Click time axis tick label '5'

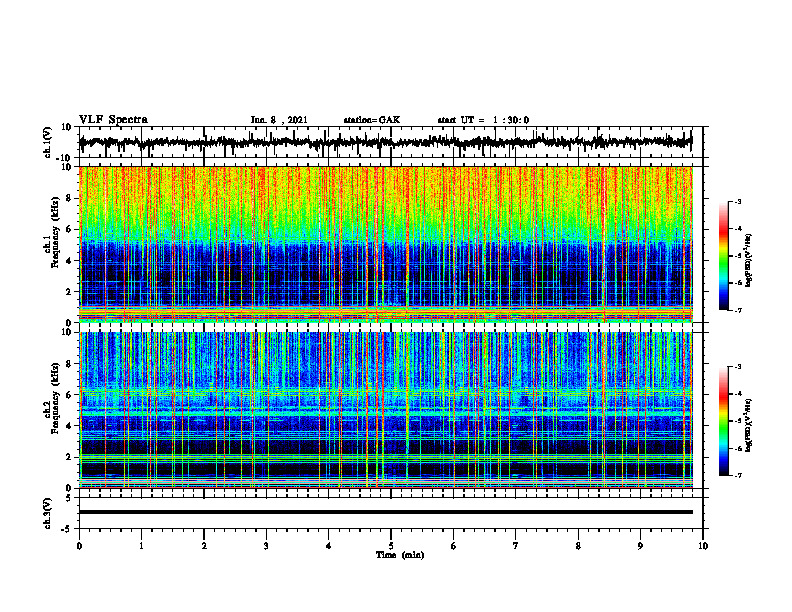point(391,546)
